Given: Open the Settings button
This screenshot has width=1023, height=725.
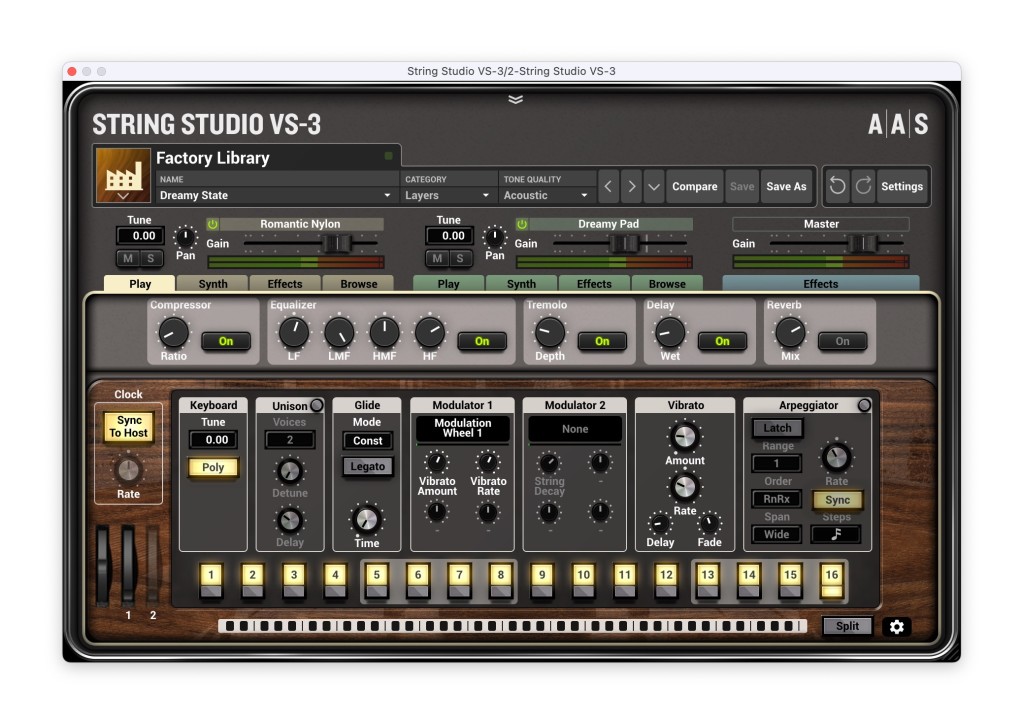Looking at the screenshot, I should (902, 187).
